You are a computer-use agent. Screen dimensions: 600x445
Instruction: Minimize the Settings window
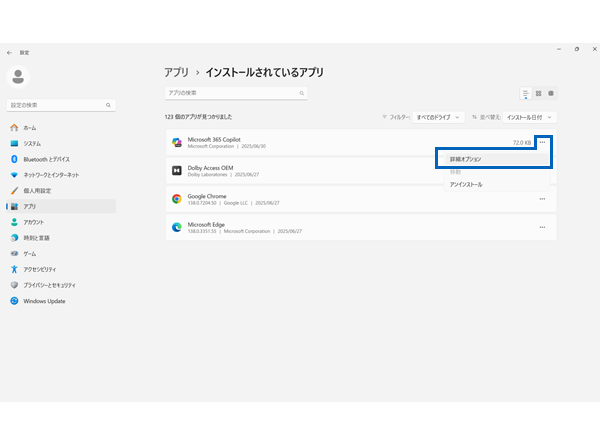[x=559, y=49]
